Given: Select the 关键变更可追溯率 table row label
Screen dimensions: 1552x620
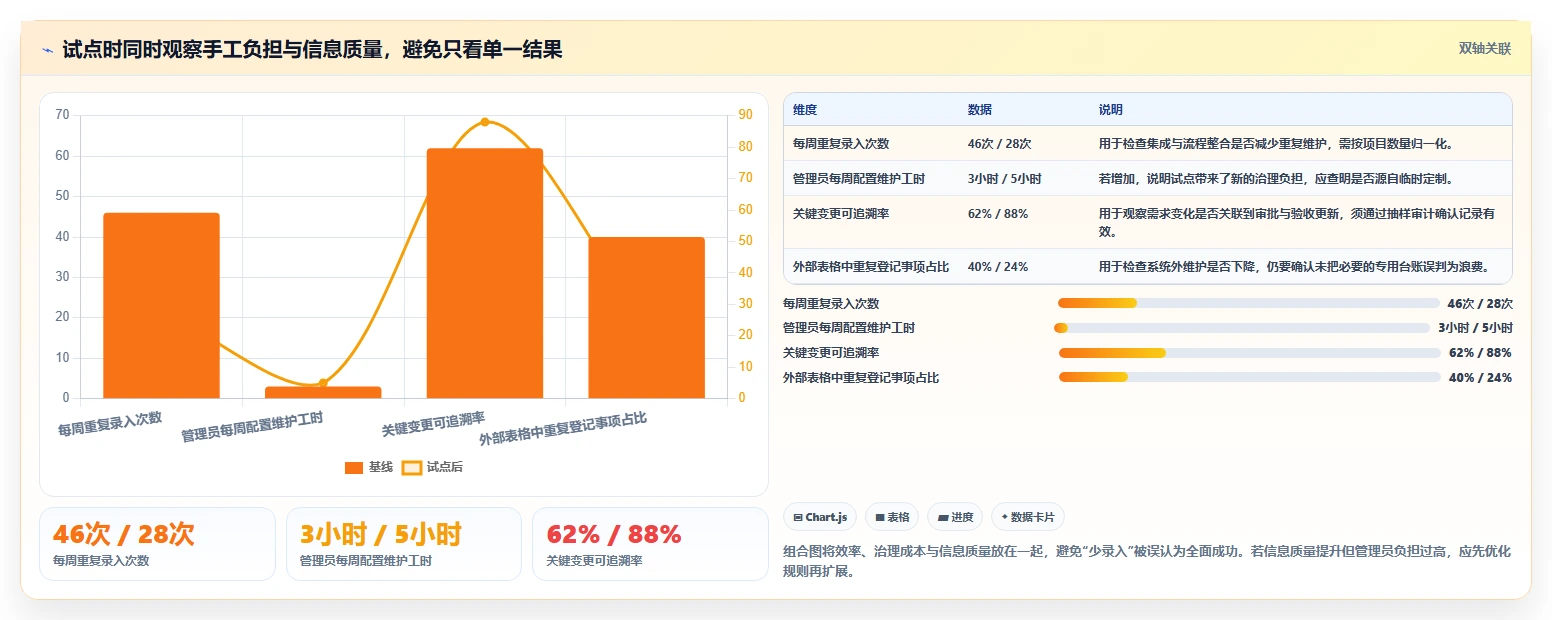Looking at the screenshot, I should [x=841, y=214].
